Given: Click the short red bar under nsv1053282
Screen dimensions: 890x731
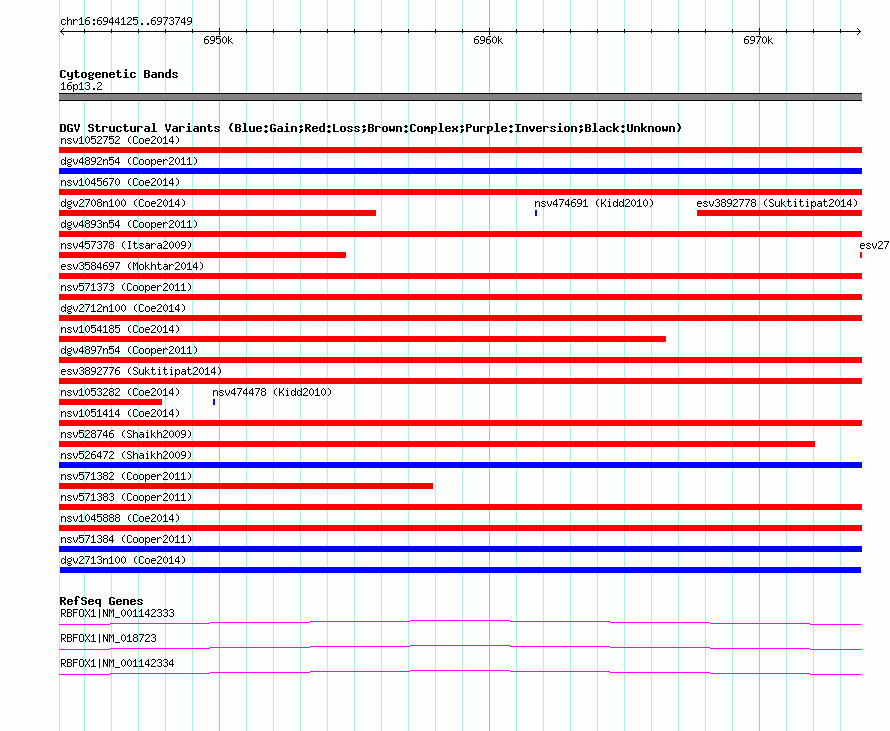Looking at the screenshot, I should [x=111, y=402].
